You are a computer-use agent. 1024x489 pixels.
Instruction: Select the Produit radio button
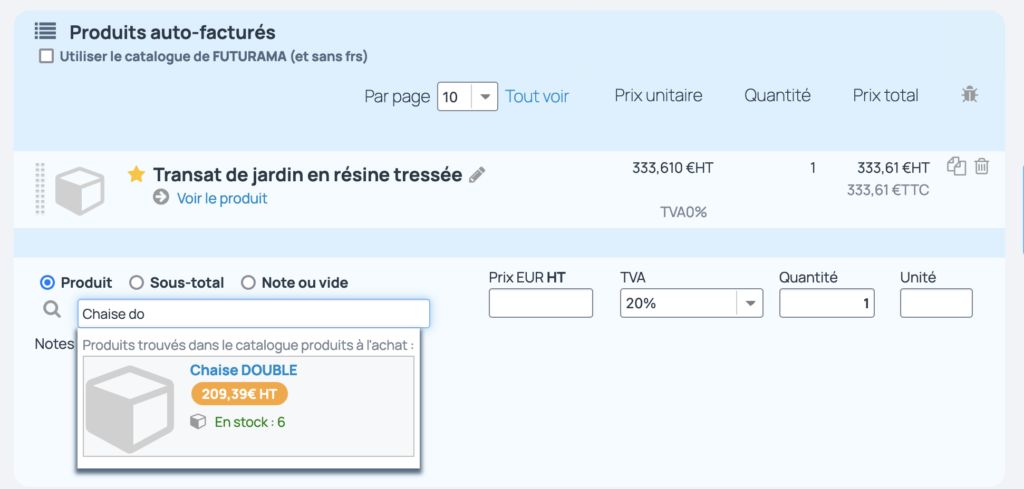[46, 283]
